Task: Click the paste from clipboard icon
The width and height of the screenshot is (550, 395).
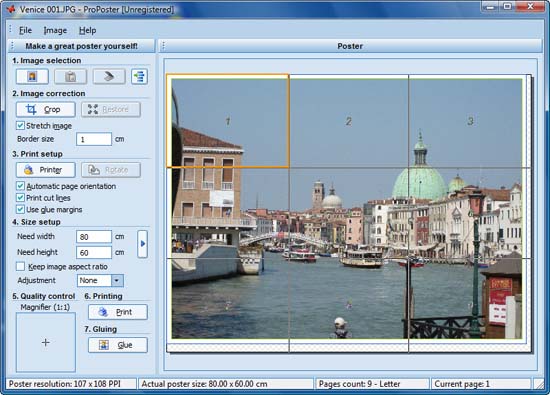Action: coord(71,76)
